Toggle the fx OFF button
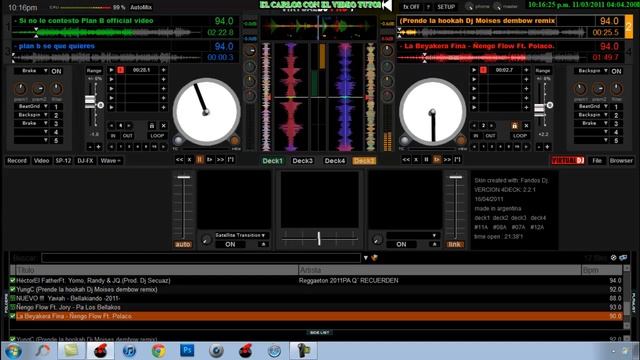640x360 pixels. 411,7
